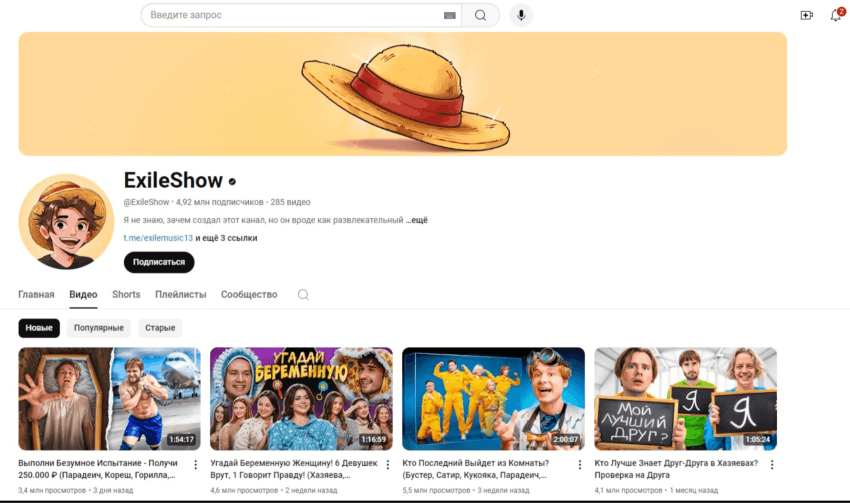Image resolution: width=850 pixels, height=503 pixels.
Task: Open the t.me/exilemusic13 link
Action: click(158, 238)
